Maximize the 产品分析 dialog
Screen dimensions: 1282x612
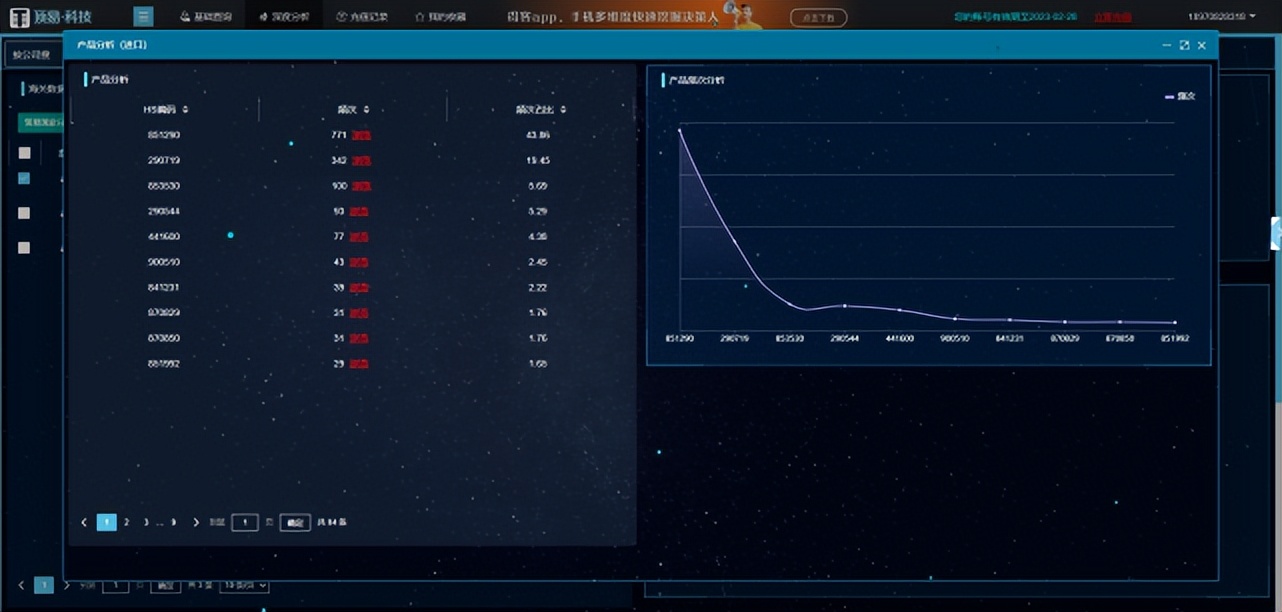(1184, 45)
